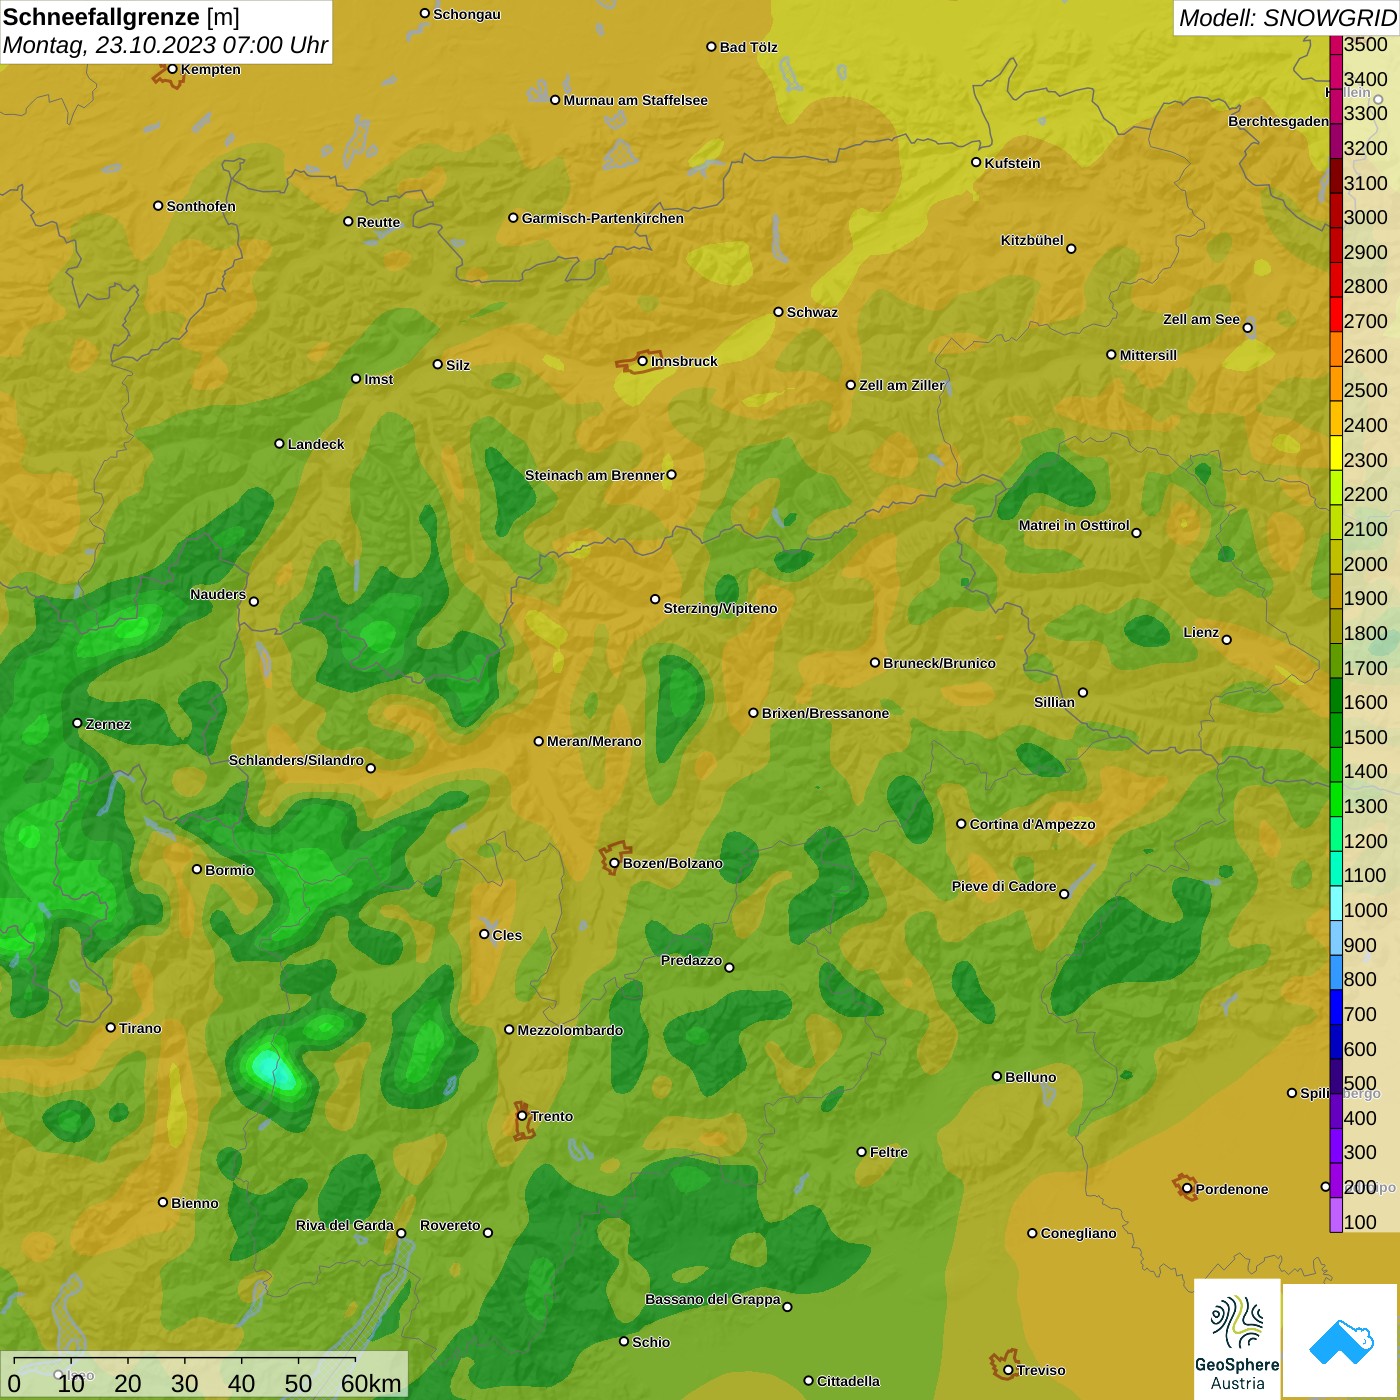Click the blue mountain-and-cloud logo
This screenshot has width=1400, height=1400.
coord(1341,1341)
